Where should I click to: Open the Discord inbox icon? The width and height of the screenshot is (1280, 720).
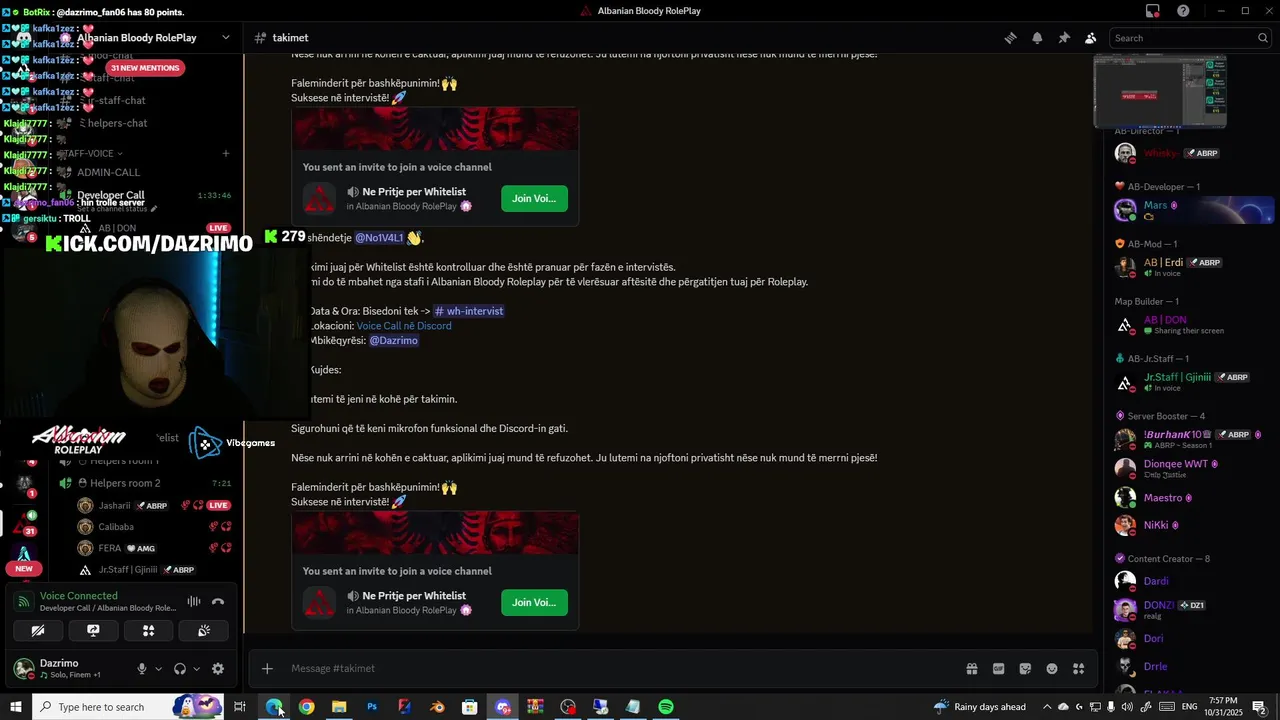tap(1153, 11)
